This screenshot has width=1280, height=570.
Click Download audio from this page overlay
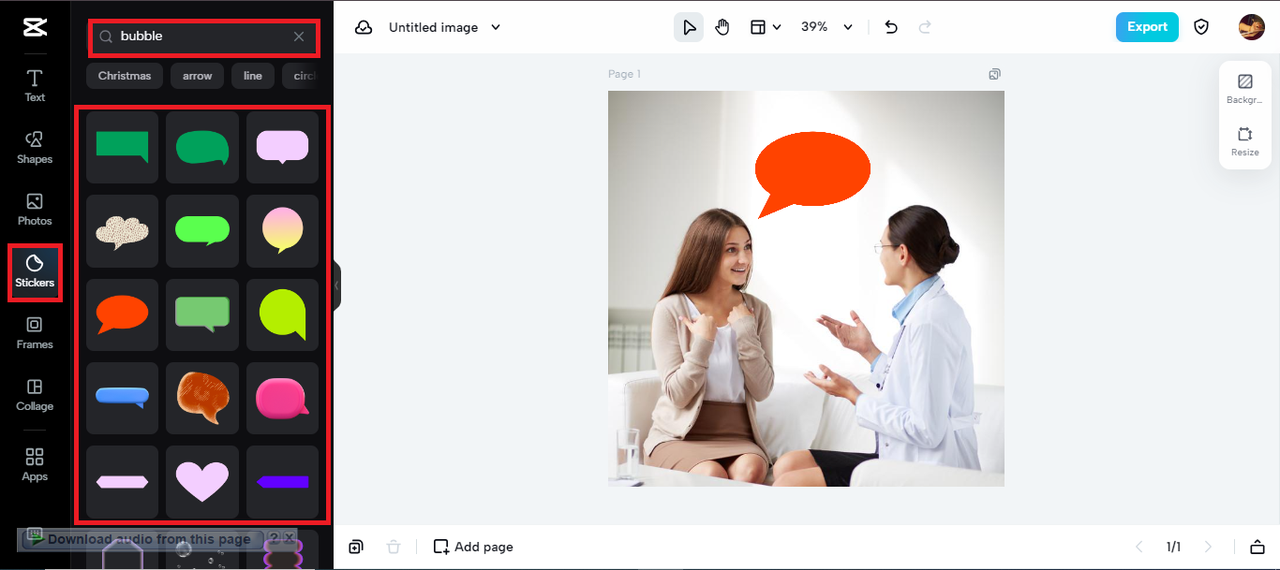click(x=140, y=539)
